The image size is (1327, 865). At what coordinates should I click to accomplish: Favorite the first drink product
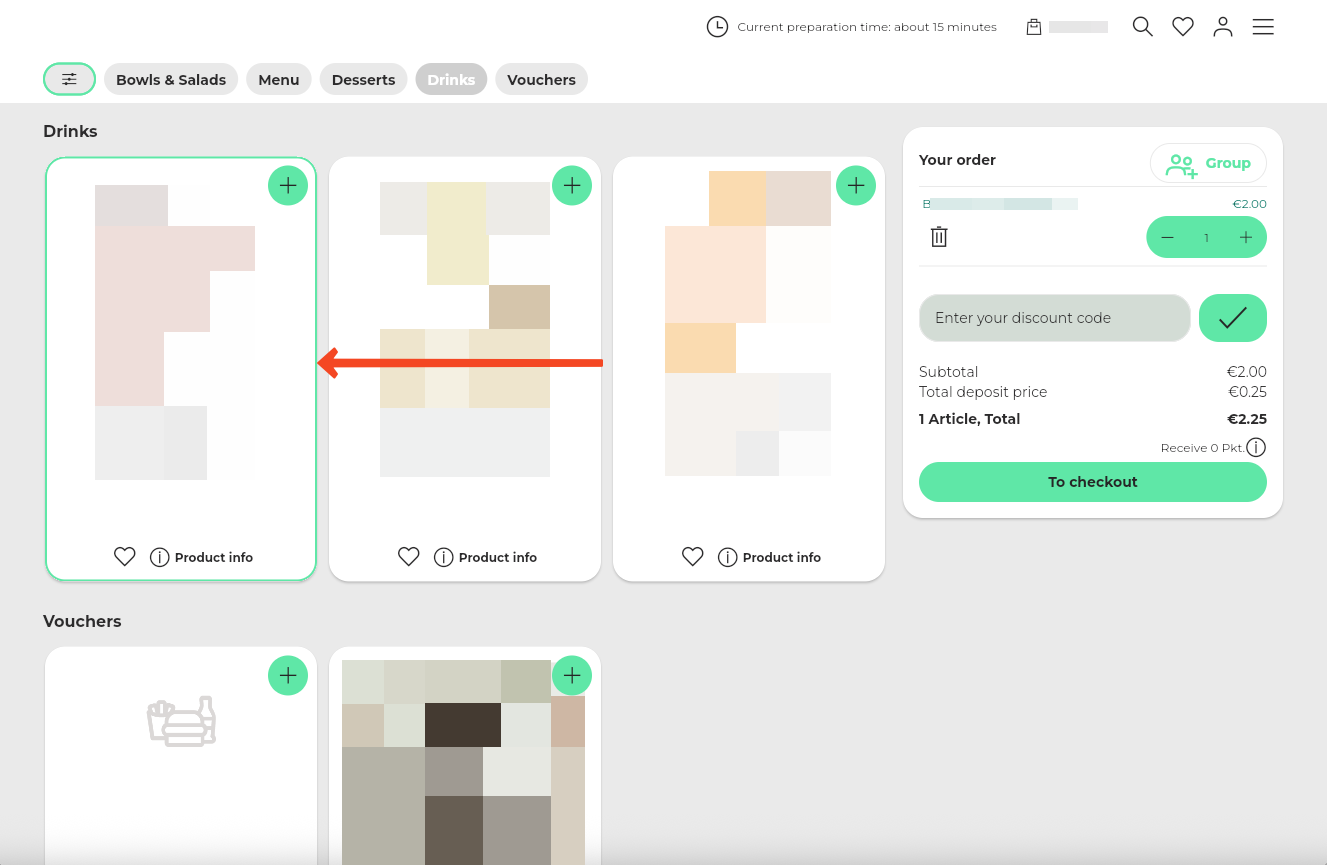pos(125,557)
